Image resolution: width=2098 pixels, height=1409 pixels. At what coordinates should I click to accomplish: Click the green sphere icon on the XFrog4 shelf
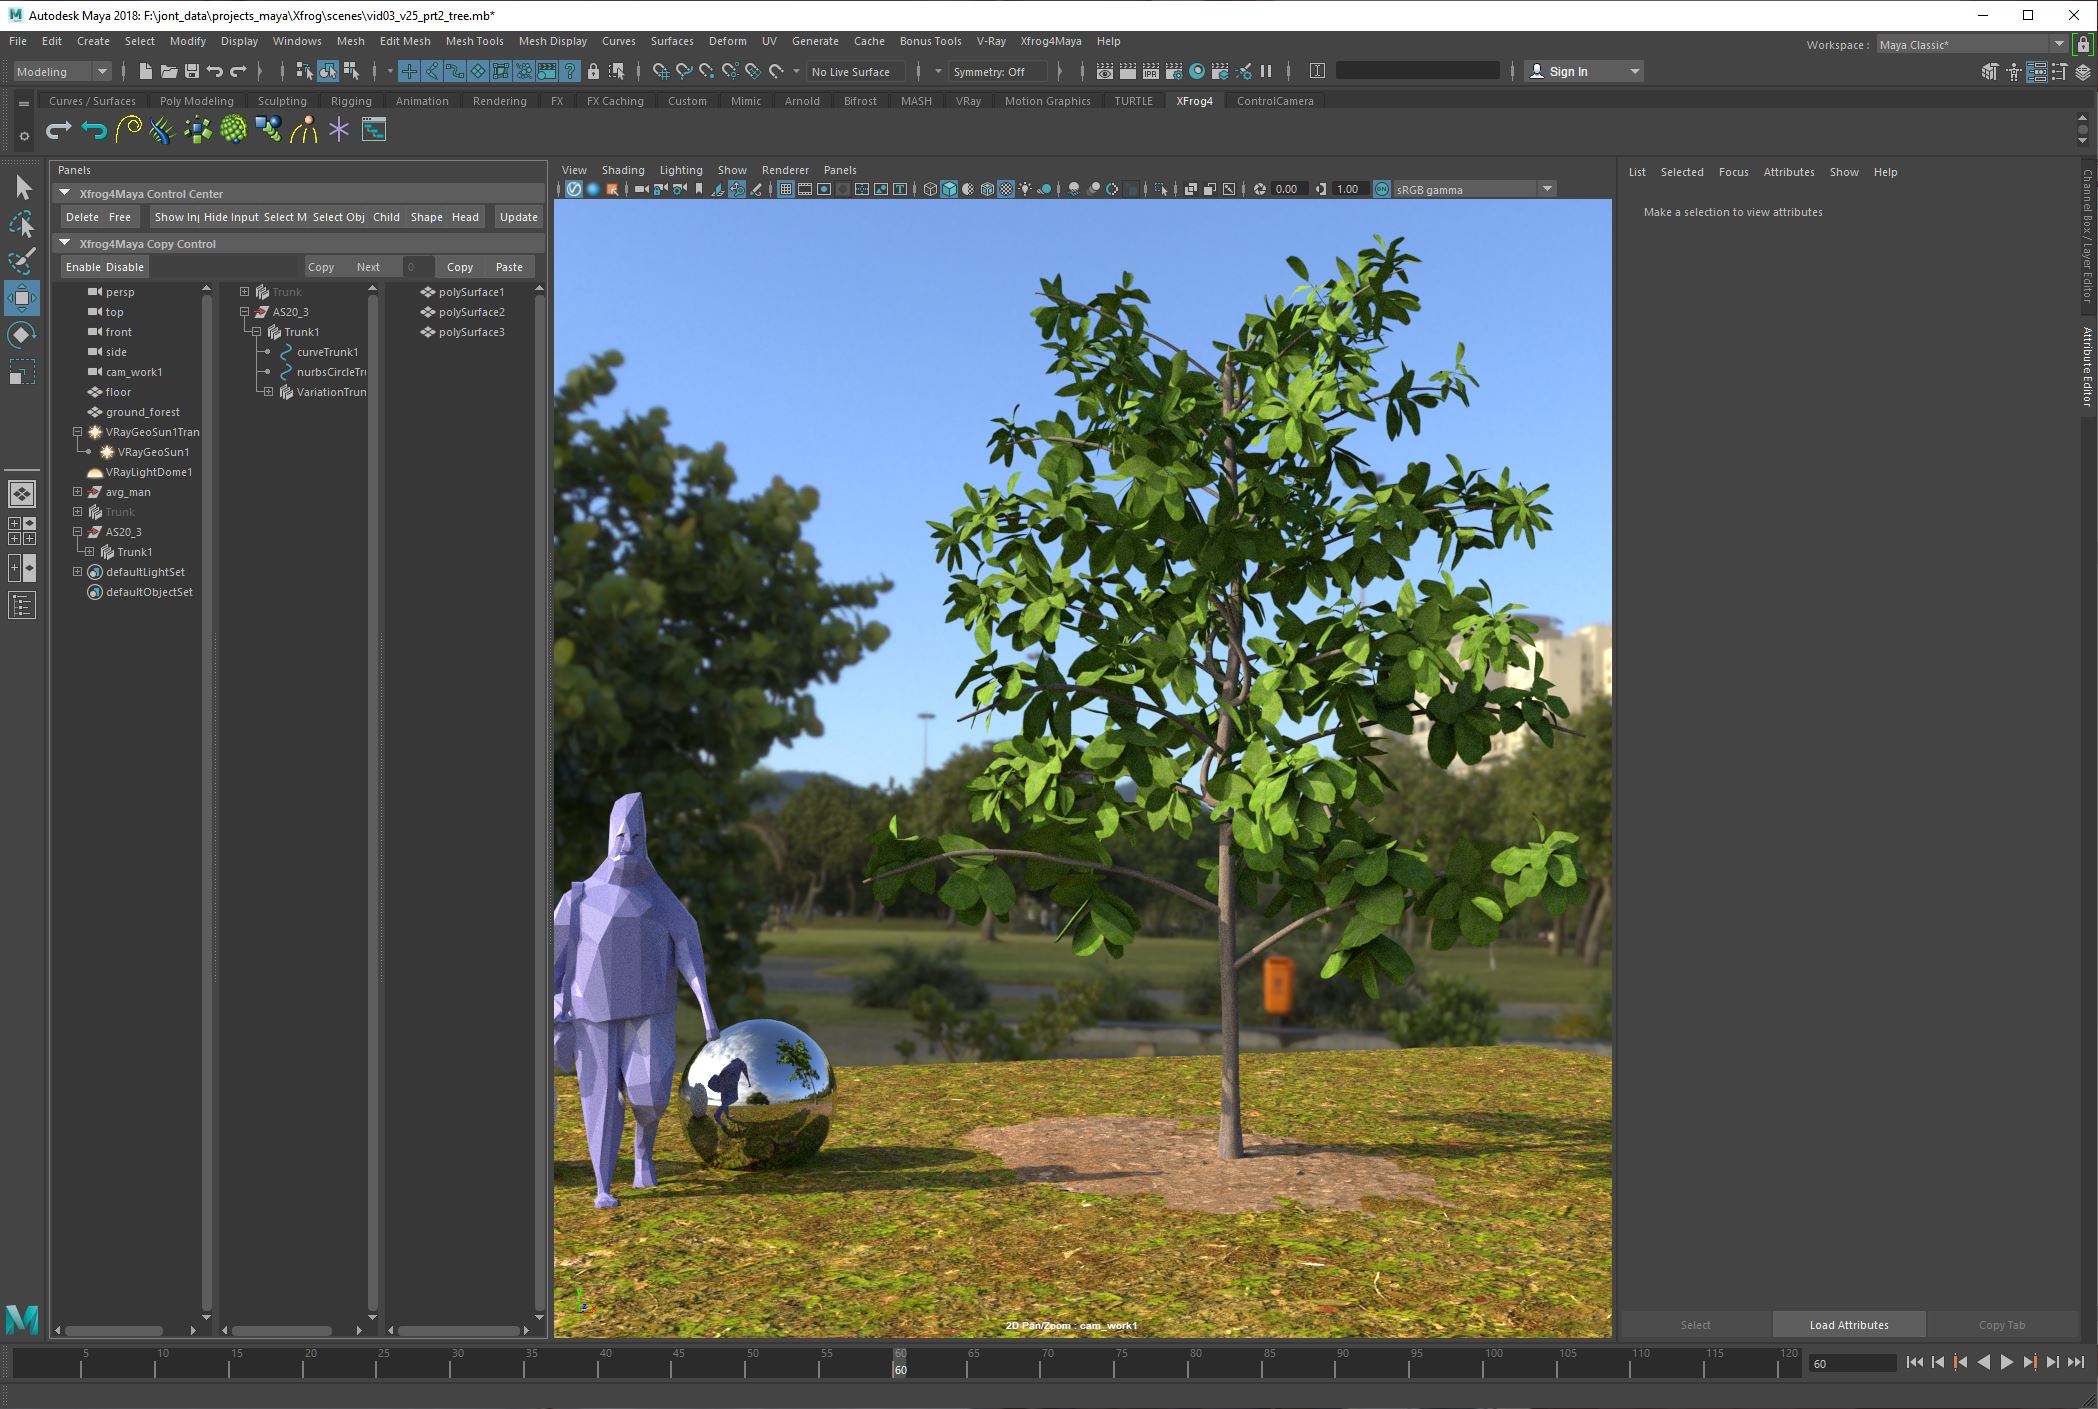pyautogui.click(x=234, y=130)
